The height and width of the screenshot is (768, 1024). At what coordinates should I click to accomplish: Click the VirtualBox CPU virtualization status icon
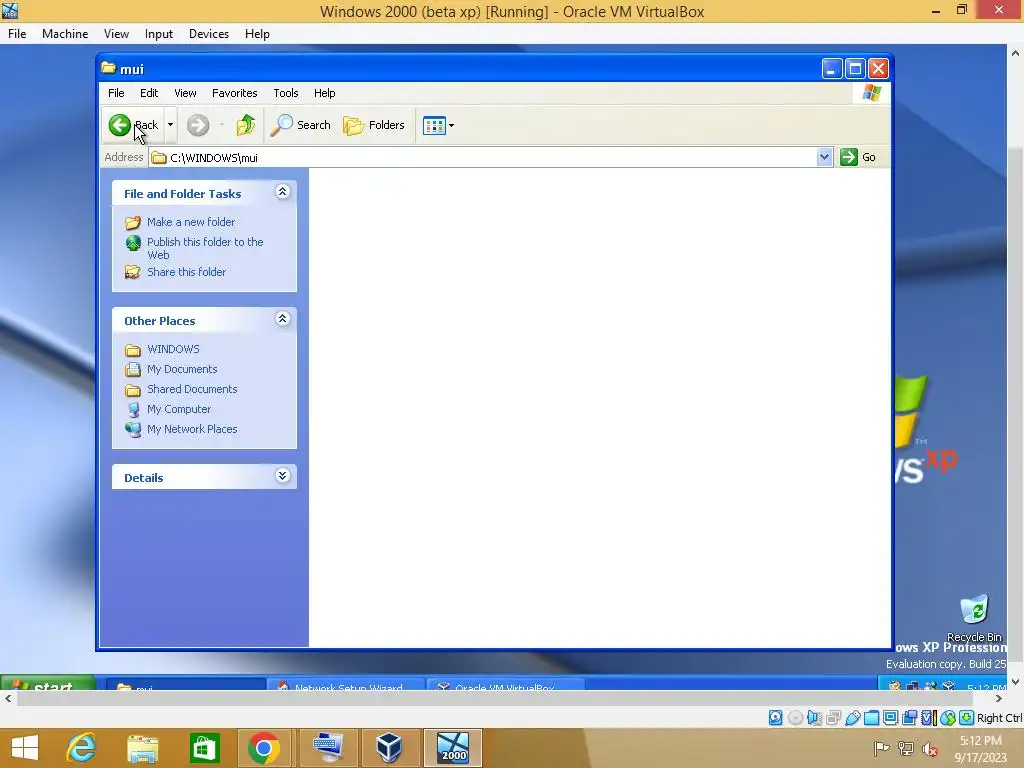click(929, 718)
